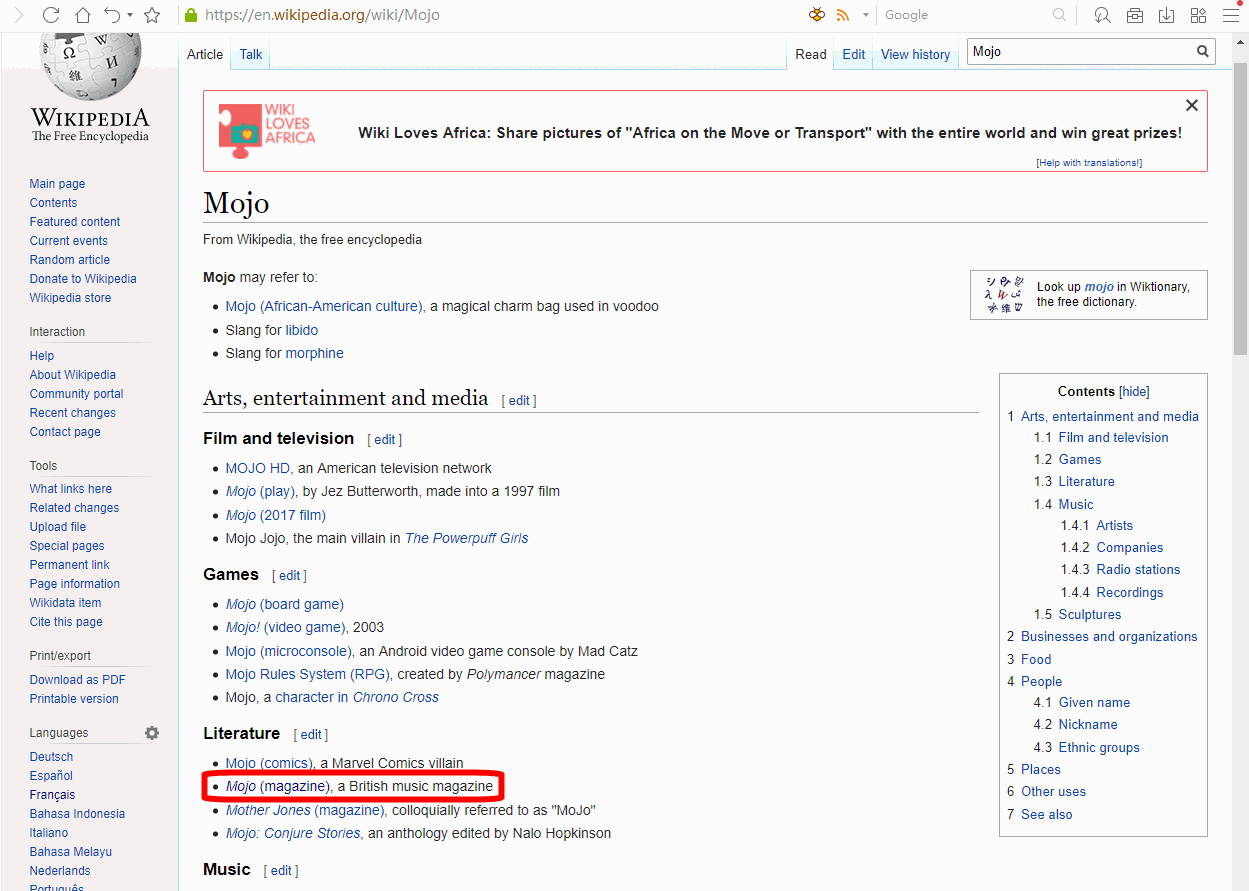
Task: Hide the Contents box
Action: [1134, 392]
